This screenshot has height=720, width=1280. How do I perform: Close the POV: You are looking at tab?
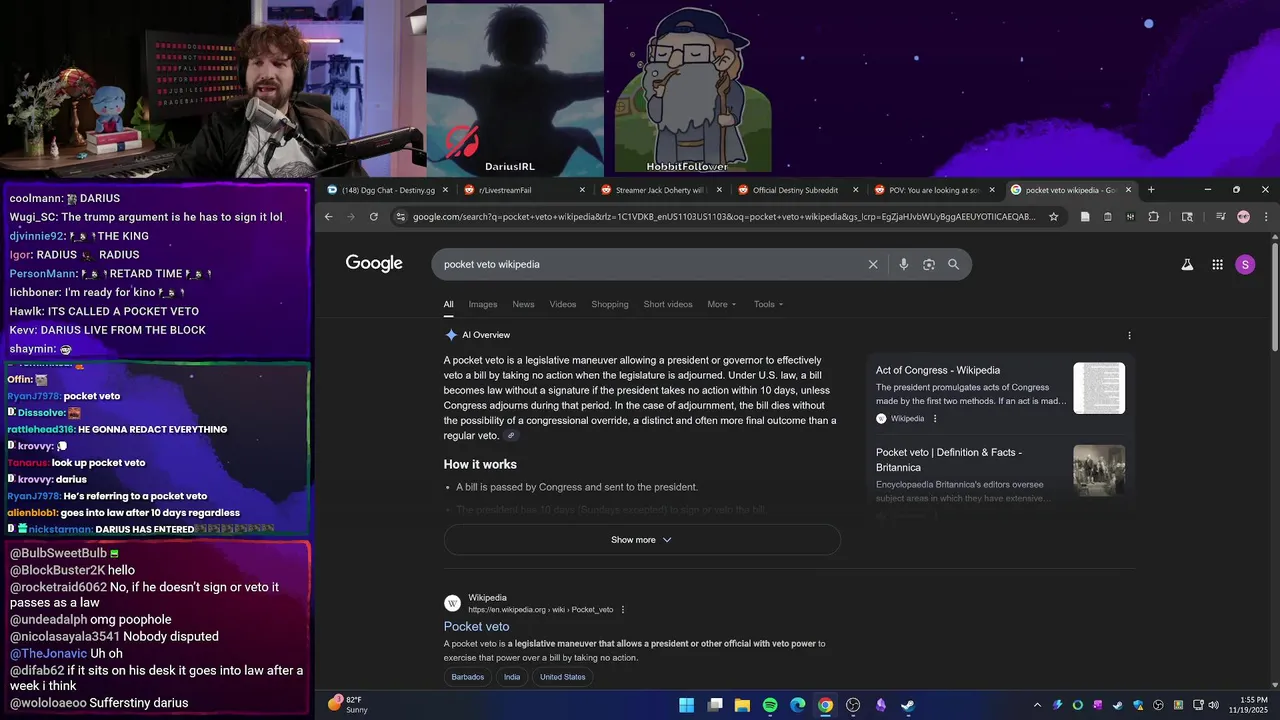click(992, 190)
